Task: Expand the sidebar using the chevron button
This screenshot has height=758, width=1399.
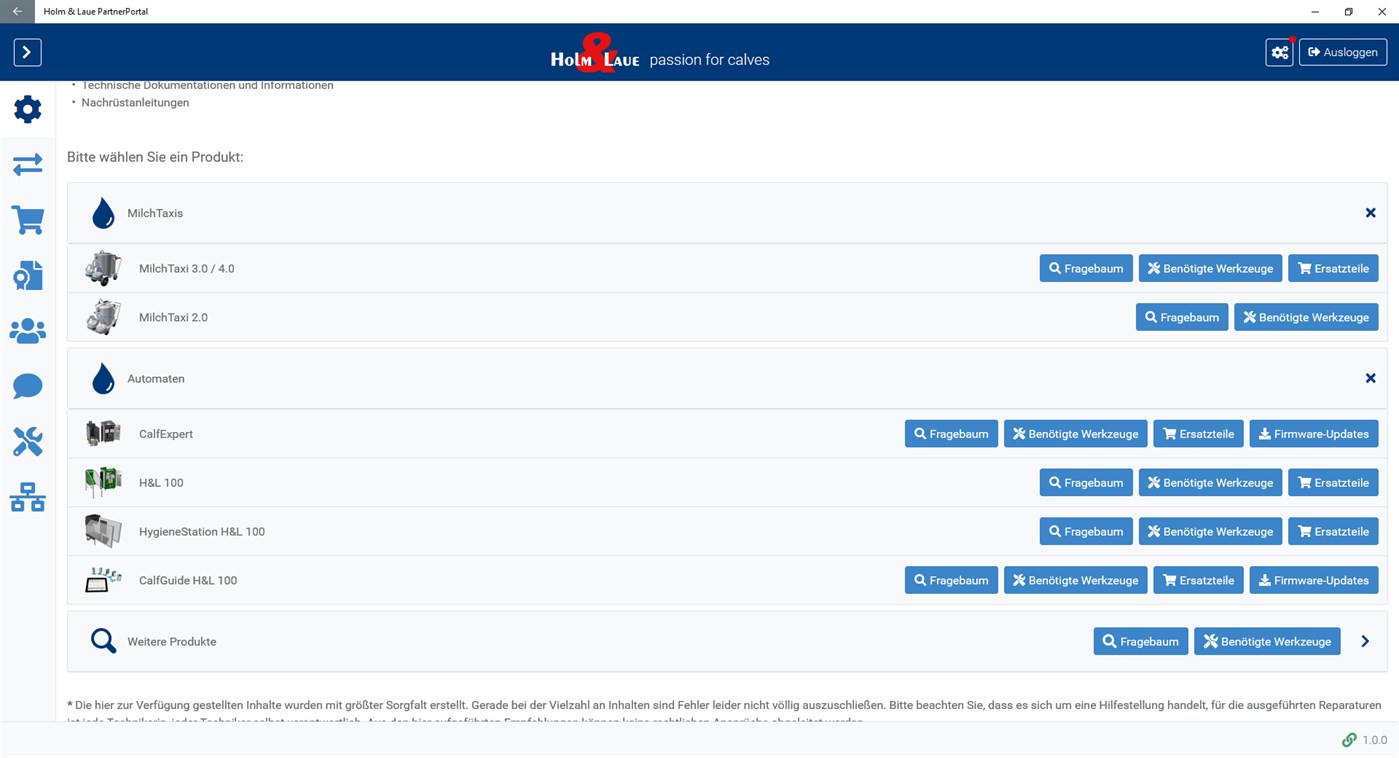Action: [x=27, y=52]
